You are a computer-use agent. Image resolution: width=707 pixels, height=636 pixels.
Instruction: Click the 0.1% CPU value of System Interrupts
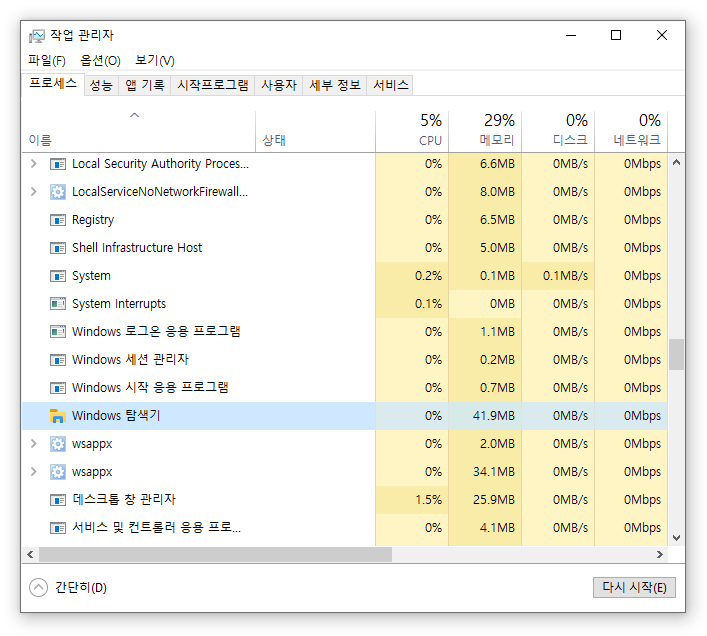[x=428, y=304]
